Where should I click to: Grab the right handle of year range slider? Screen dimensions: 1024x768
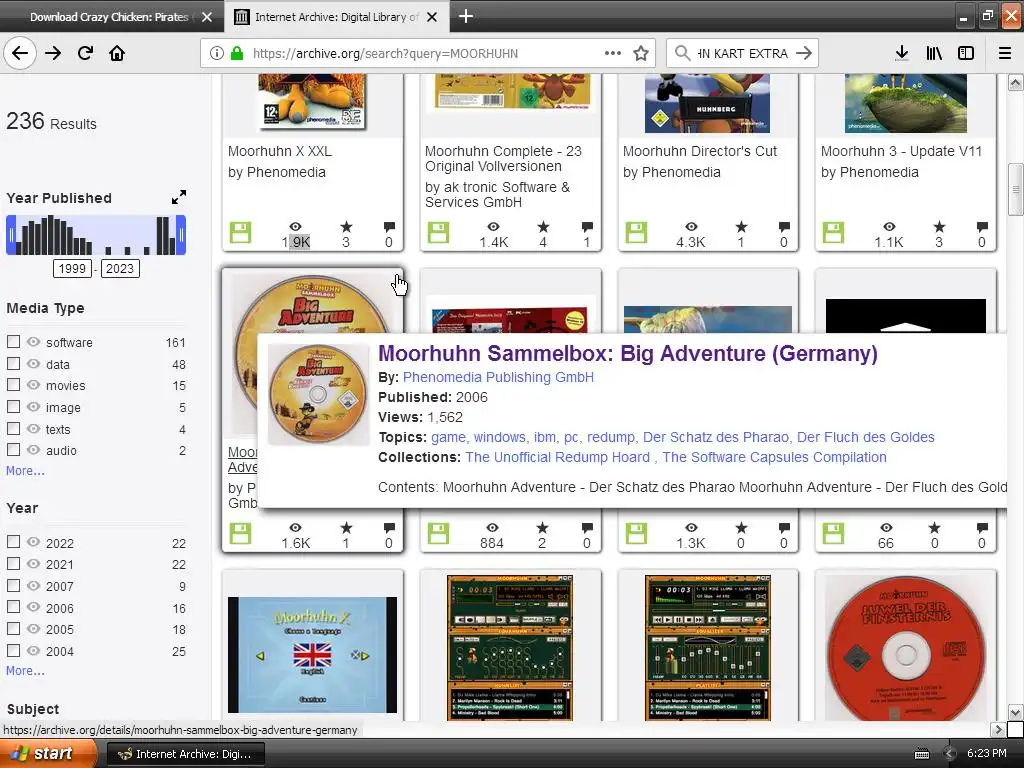point(182,235)
